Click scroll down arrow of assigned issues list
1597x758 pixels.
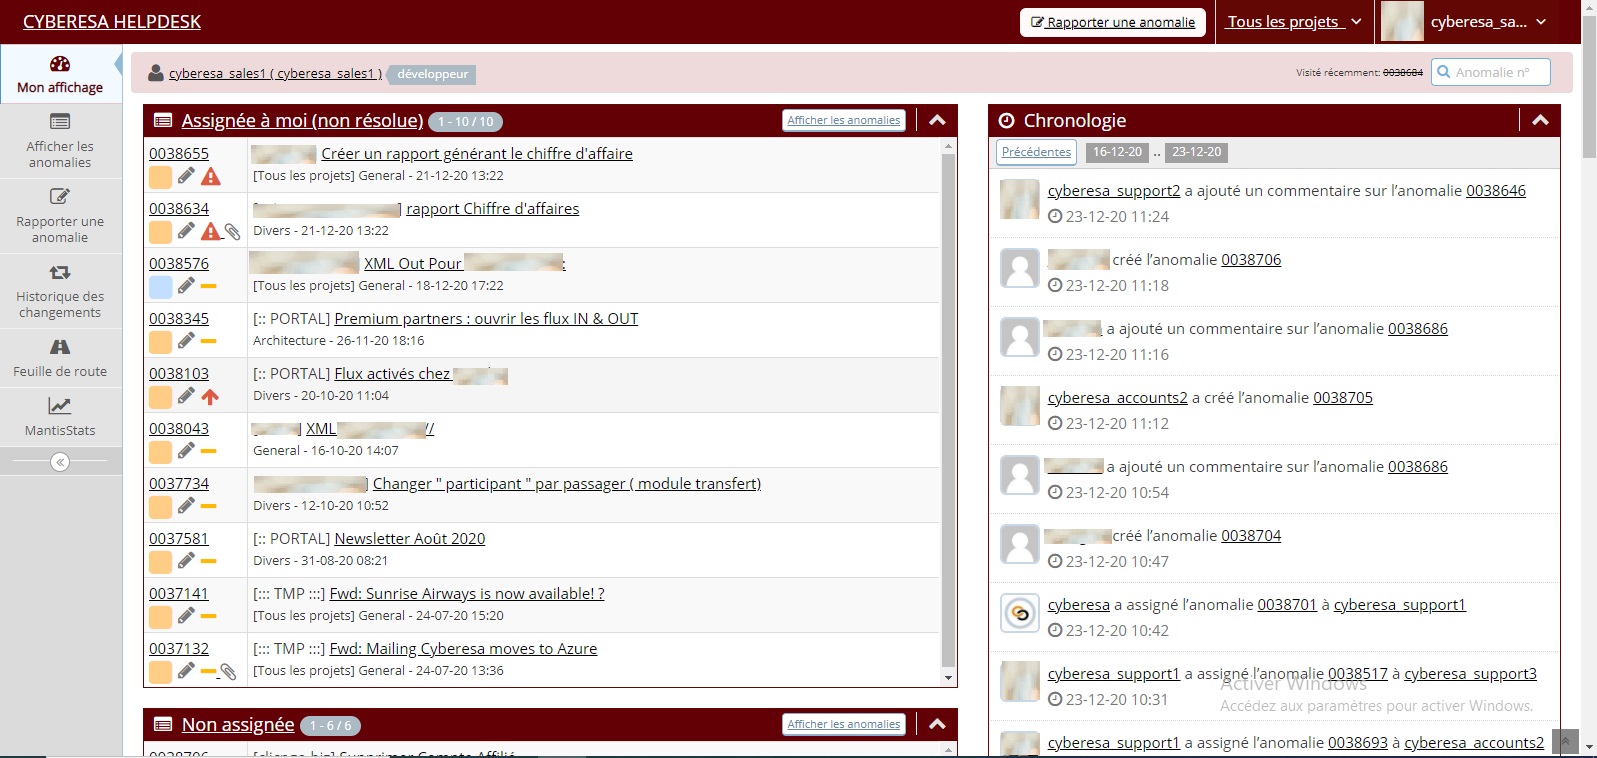[949, 678]
